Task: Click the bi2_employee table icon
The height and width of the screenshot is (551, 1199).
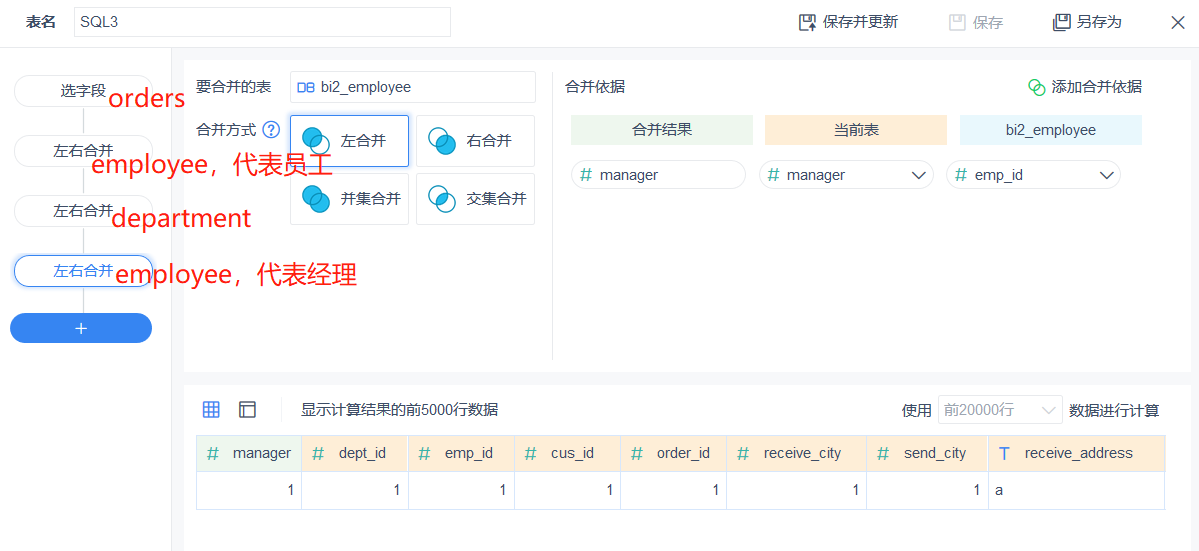Action: 306,87
